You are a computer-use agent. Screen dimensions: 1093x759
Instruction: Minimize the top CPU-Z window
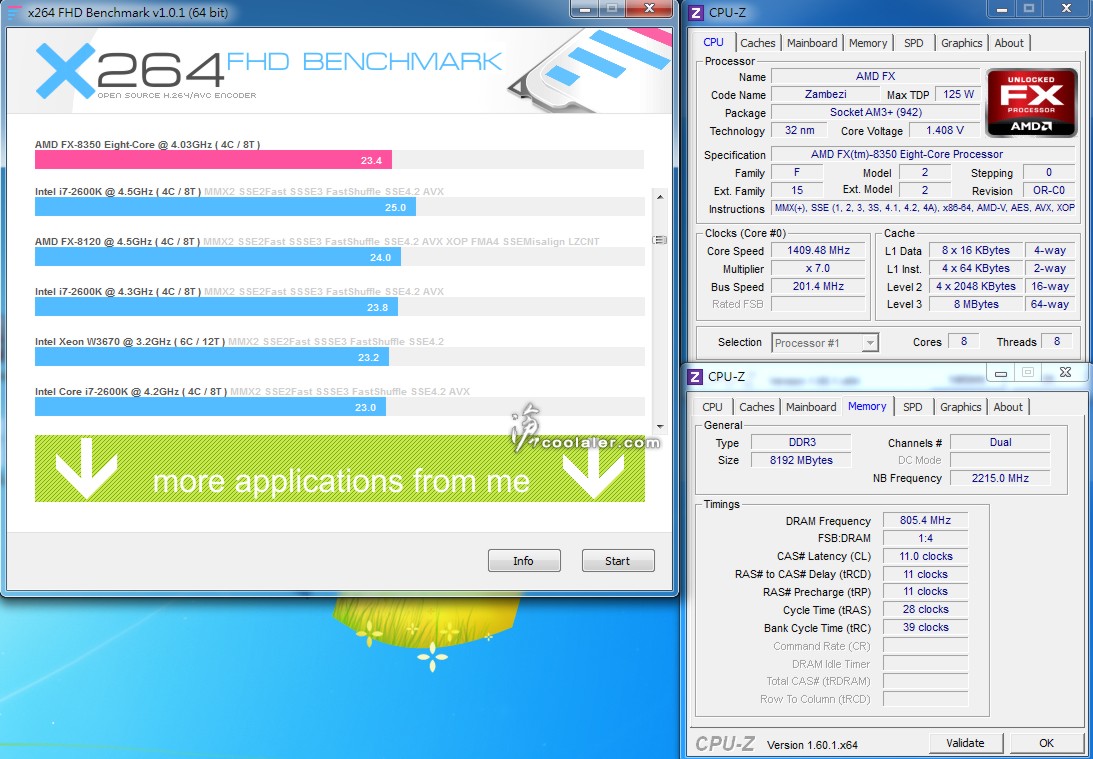click(1000, 9)
